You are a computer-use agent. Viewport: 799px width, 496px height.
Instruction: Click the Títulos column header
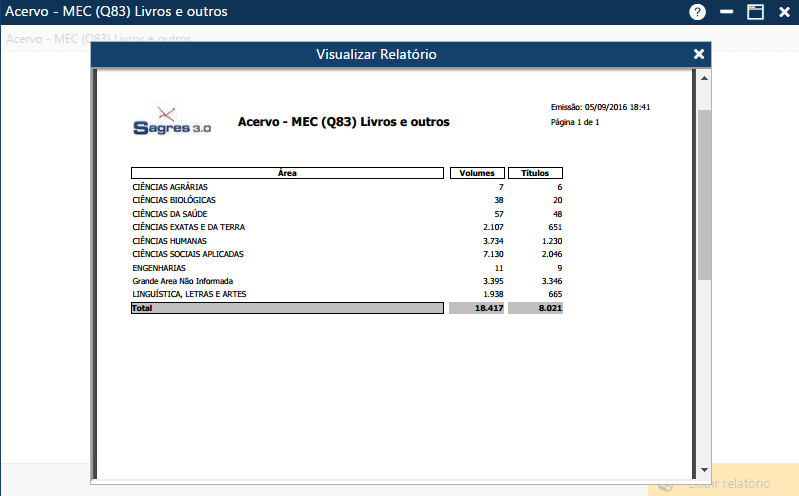coord(535,173)
